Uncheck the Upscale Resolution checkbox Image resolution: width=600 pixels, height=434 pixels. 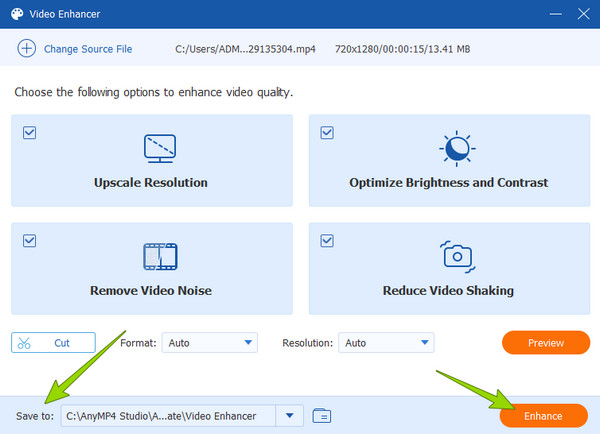pyautogui.click(x=29, y=133)
